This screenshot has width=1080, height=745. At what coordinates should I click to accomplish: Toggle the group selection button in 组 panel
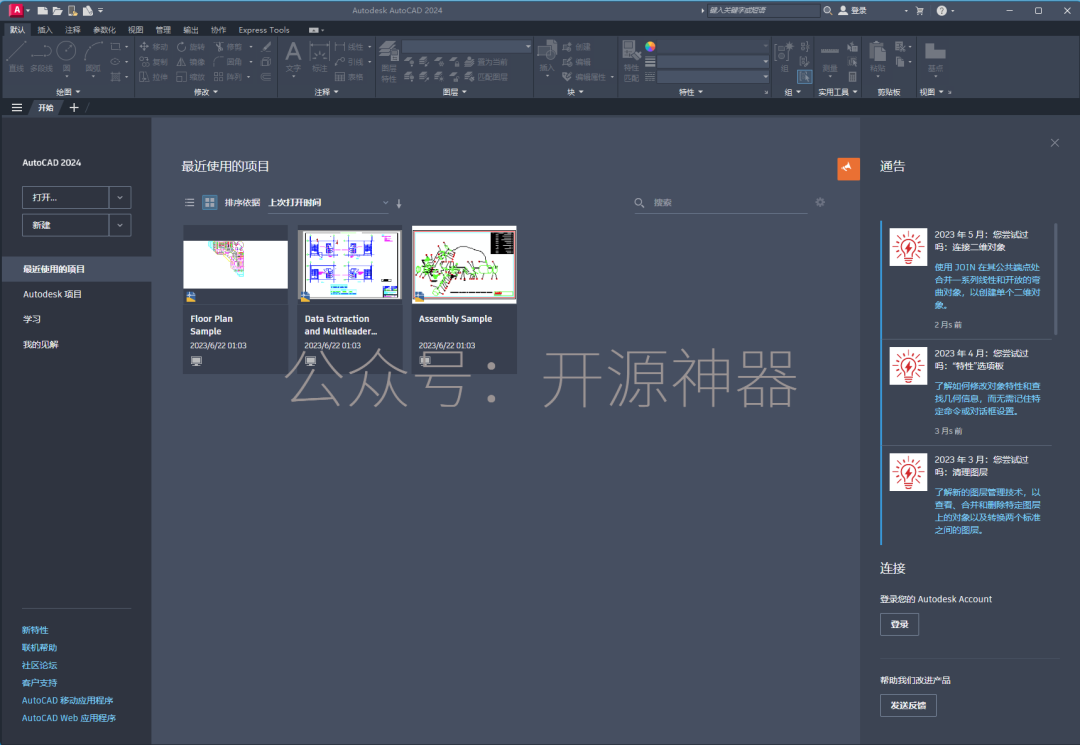804,76
